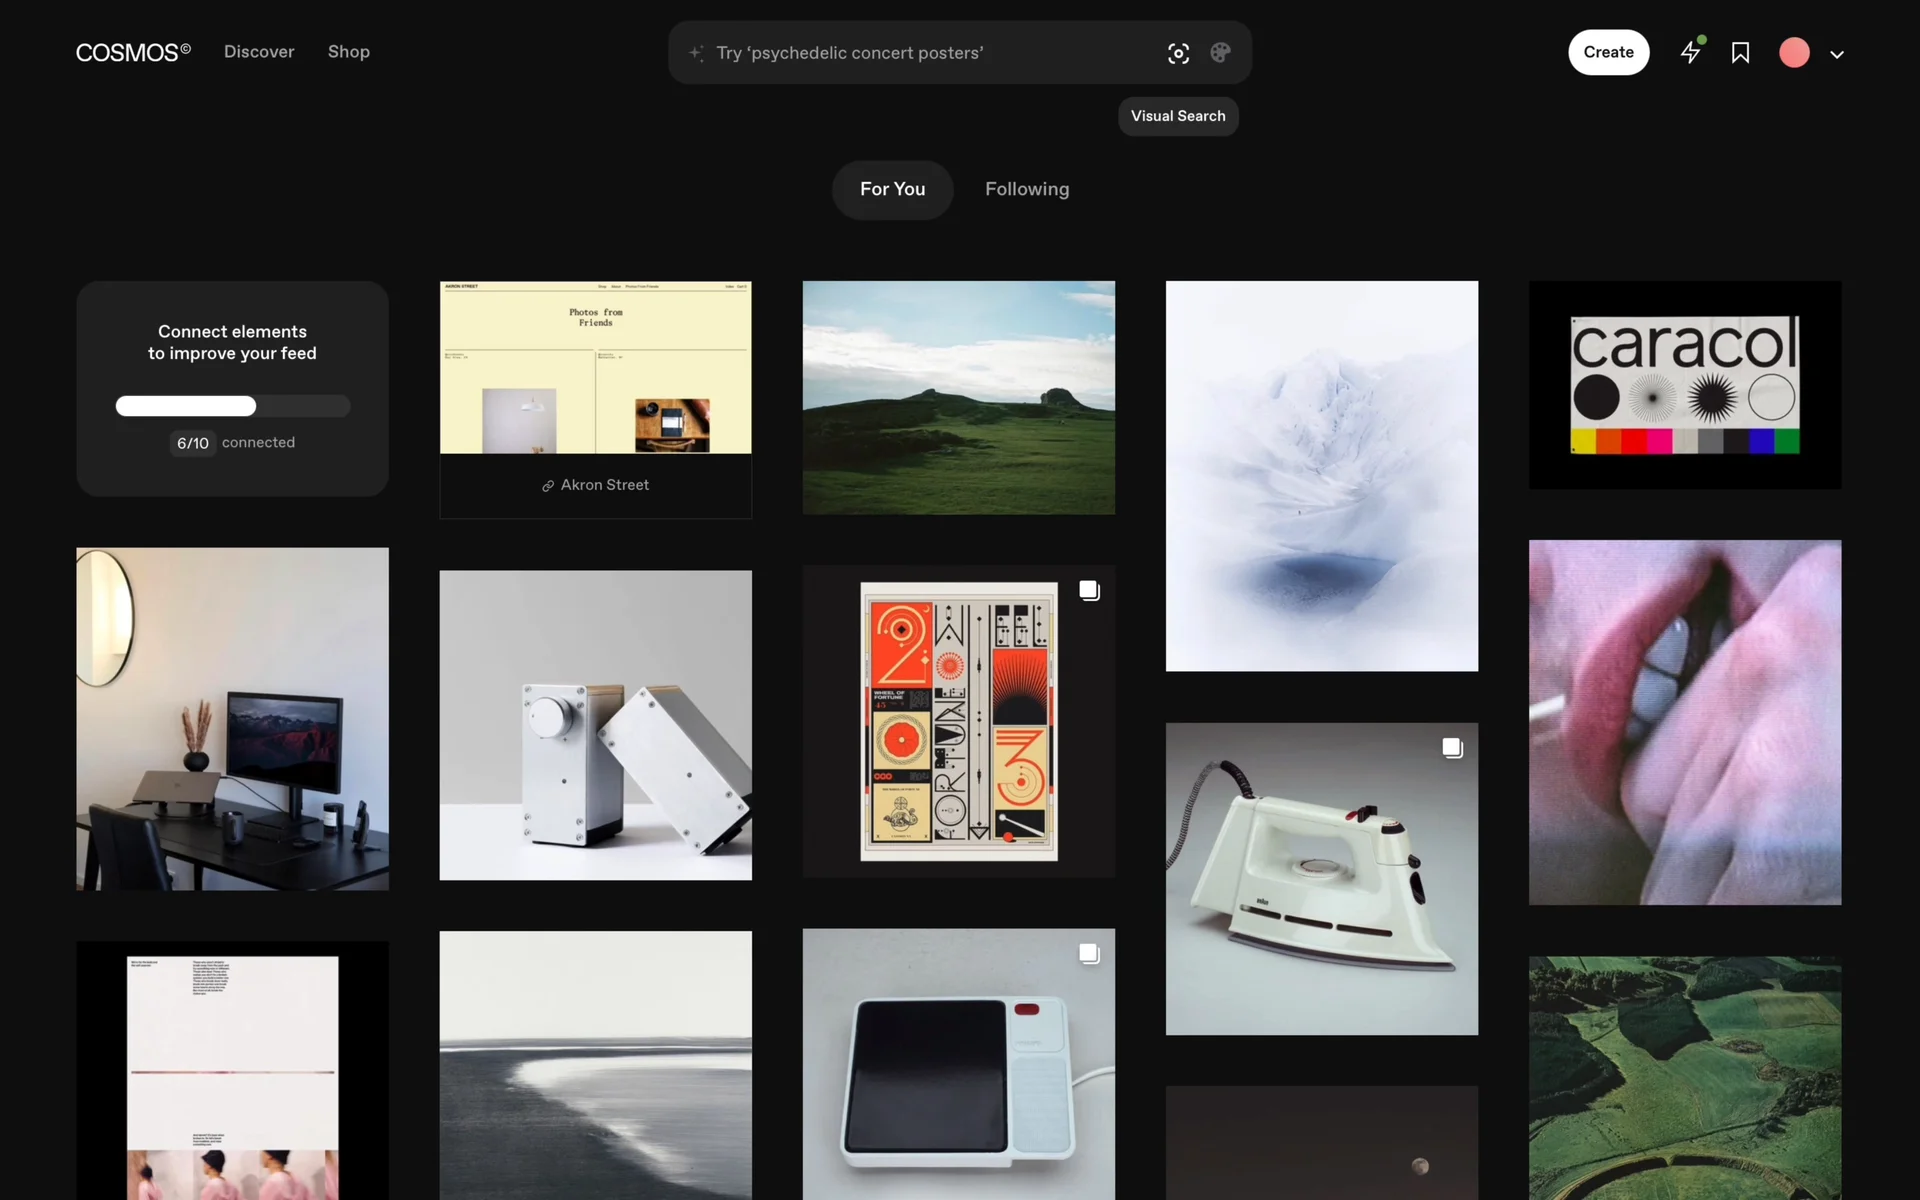Go to the Shop page
The height and width of the screenshot is (1200, 1920).
tap(348, 52)
